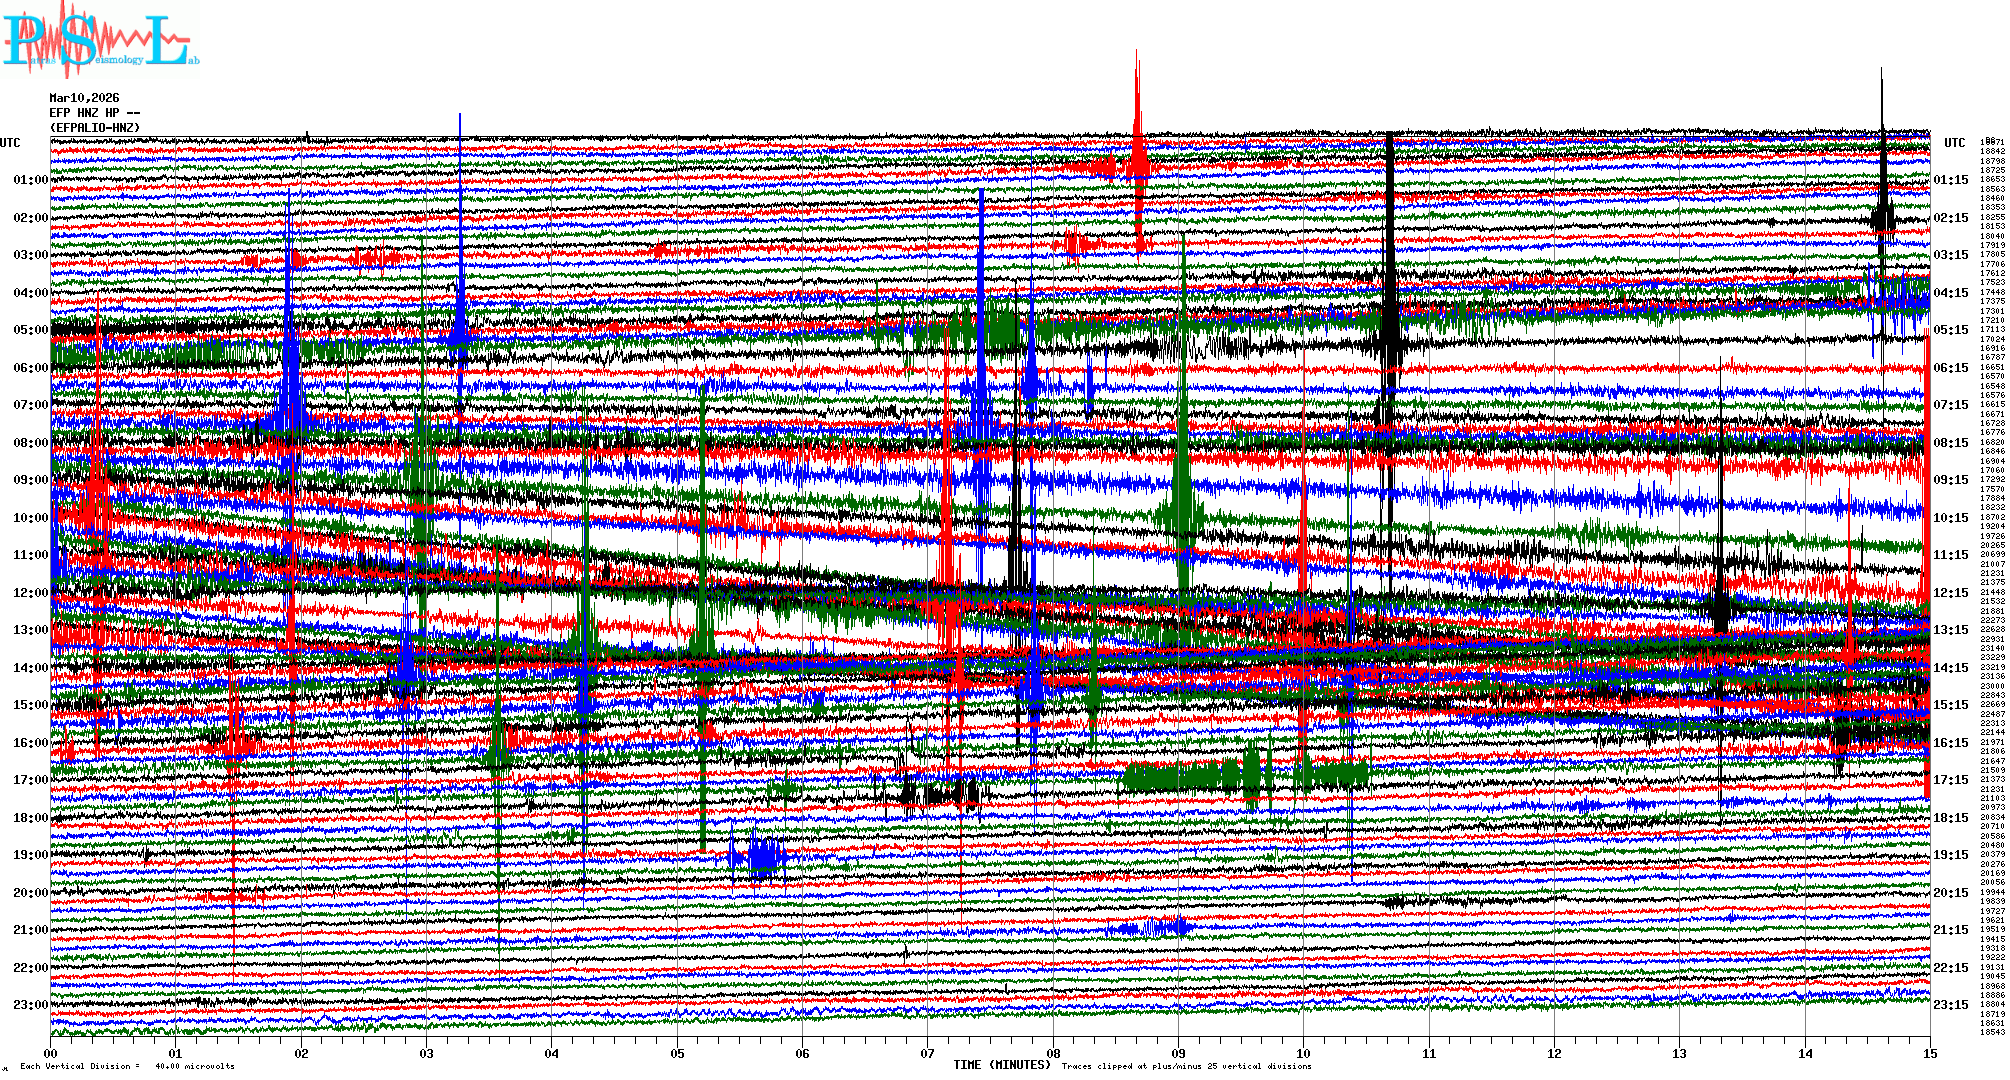Screen dimensions: 2010x1080
Task: Click the (EFPALIO-HNZ) channel name text
Action: (95, 128)
